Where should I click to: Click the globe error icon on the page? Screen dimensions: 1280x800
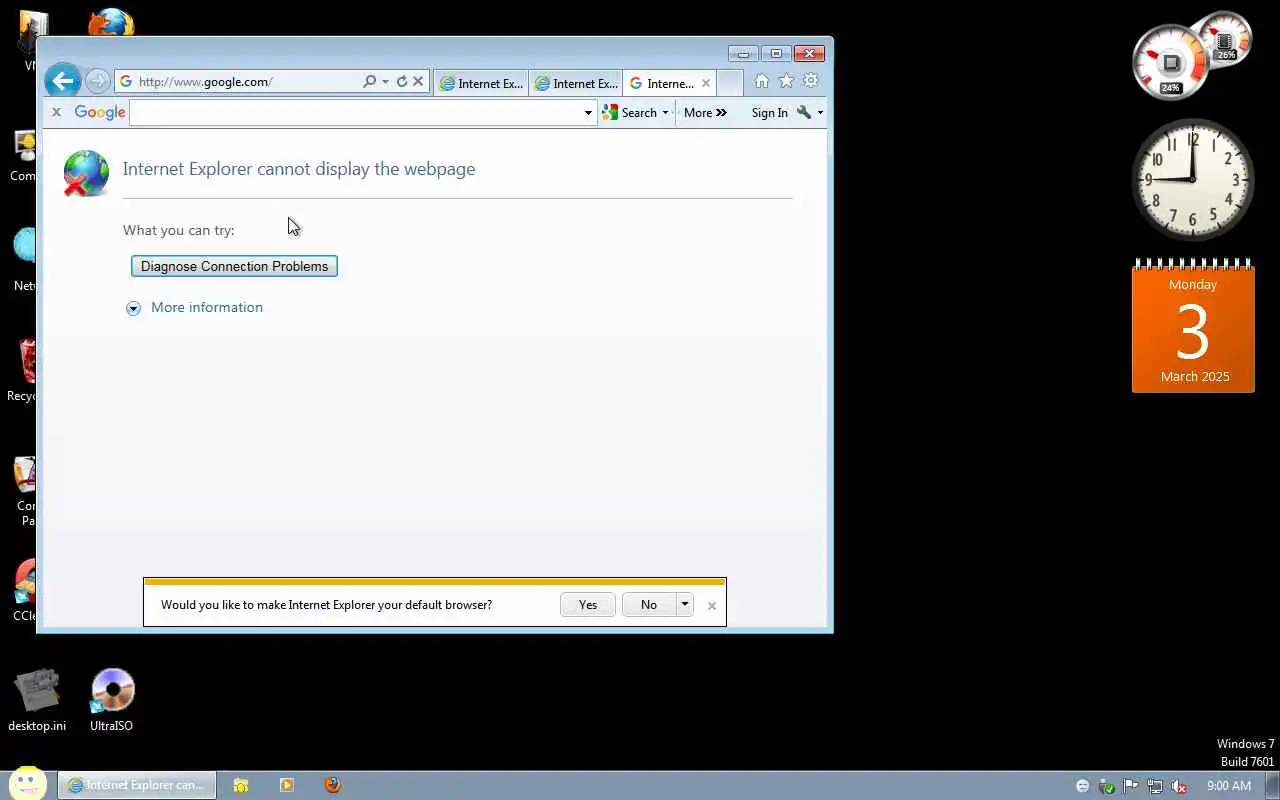[x=86, y=173]
